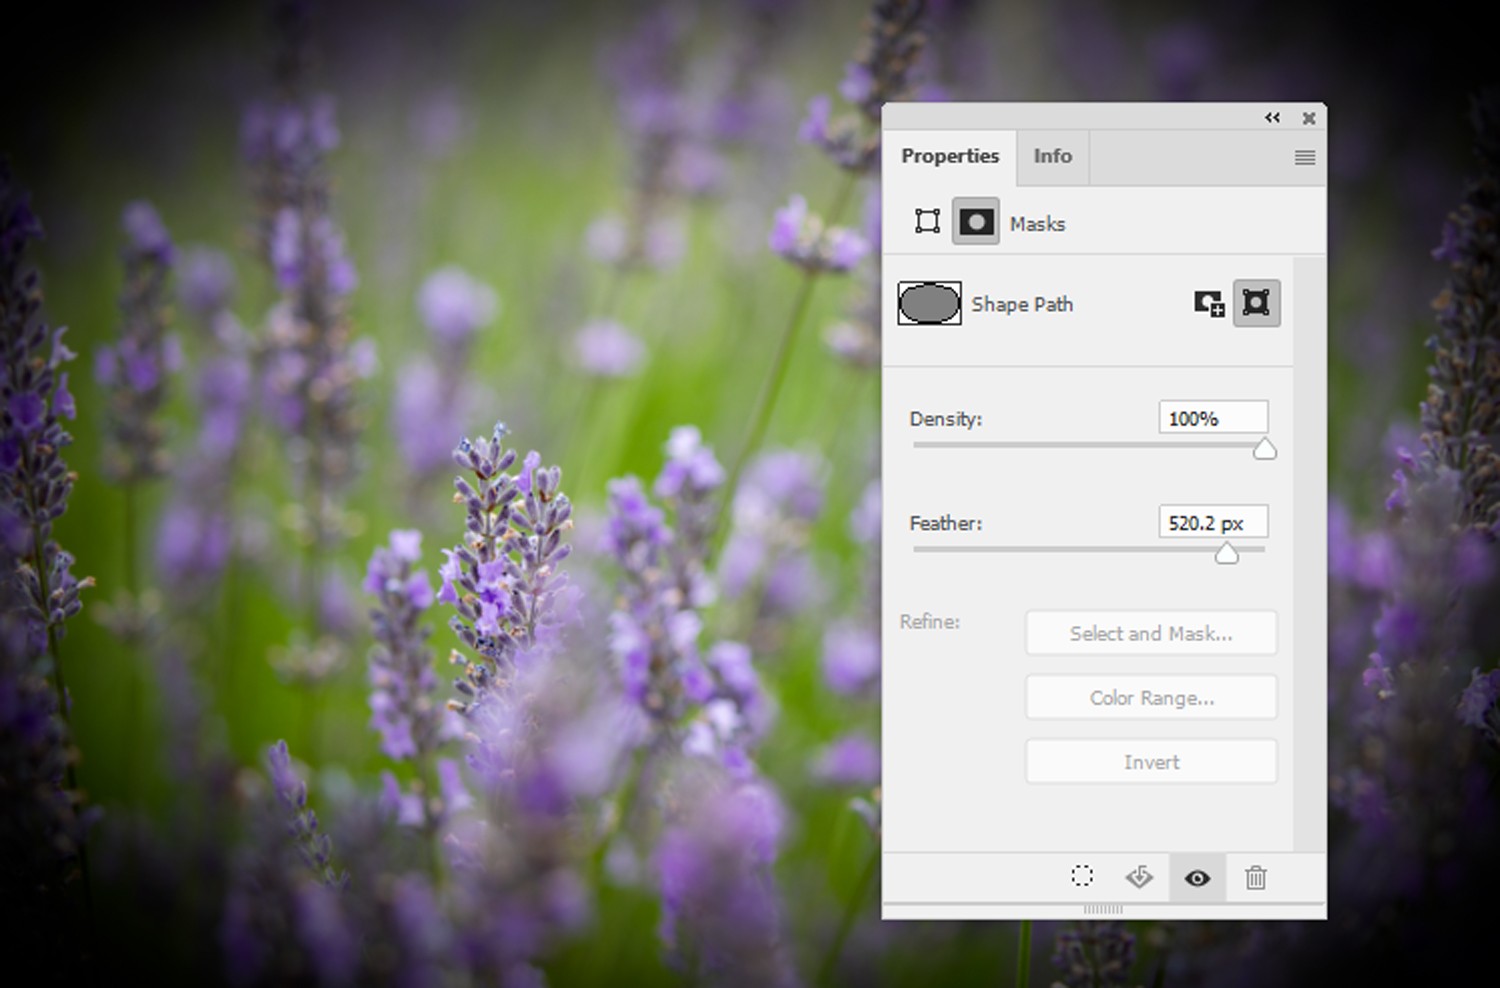Invert the mask
Viewport: 1500px width, 988px height.
point(1151,761)
